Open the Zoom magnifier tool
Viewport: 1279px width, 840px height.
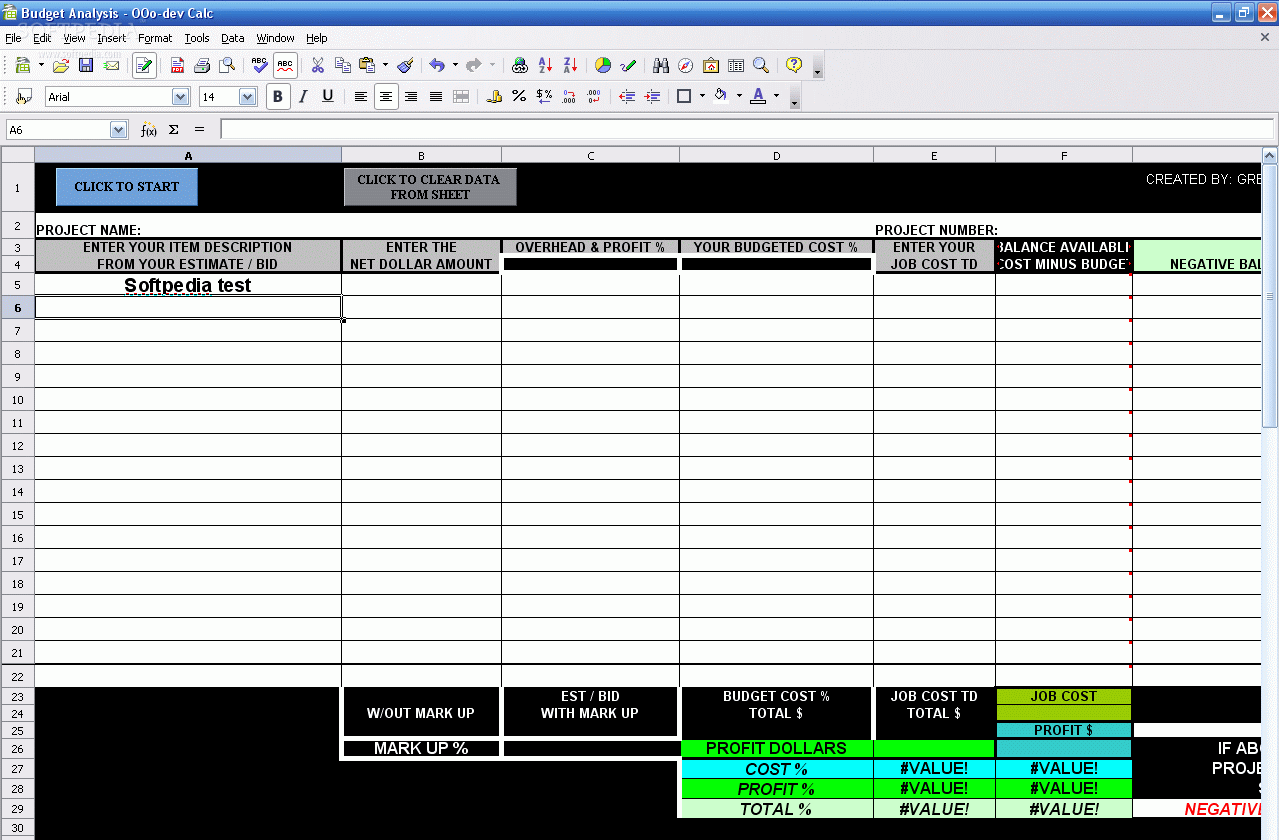(x=761, y=65)
